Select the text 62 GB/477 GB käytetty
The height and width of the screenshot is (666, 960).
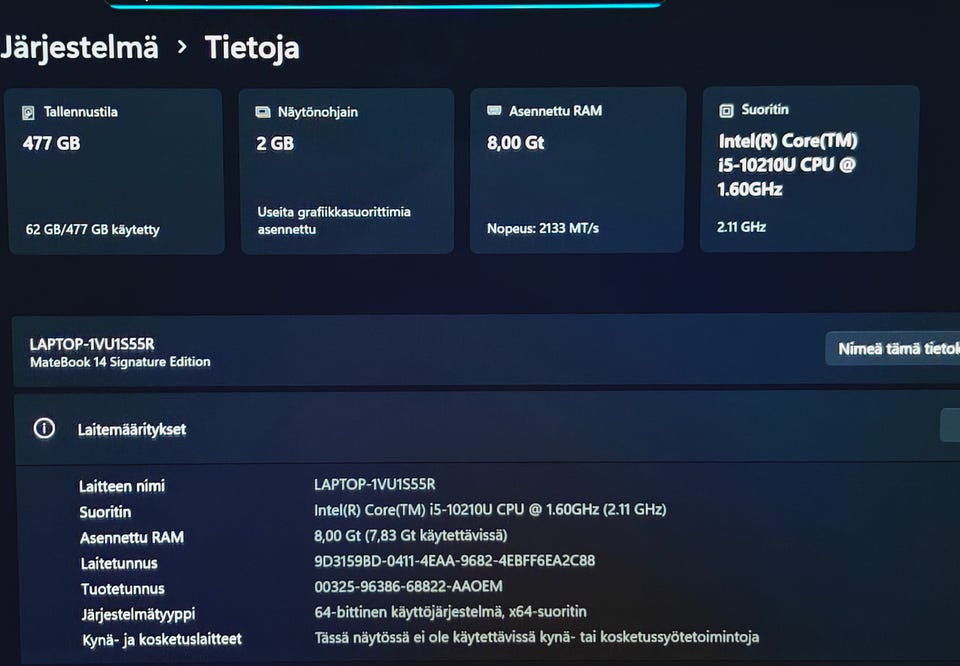(x=92, y=230)
